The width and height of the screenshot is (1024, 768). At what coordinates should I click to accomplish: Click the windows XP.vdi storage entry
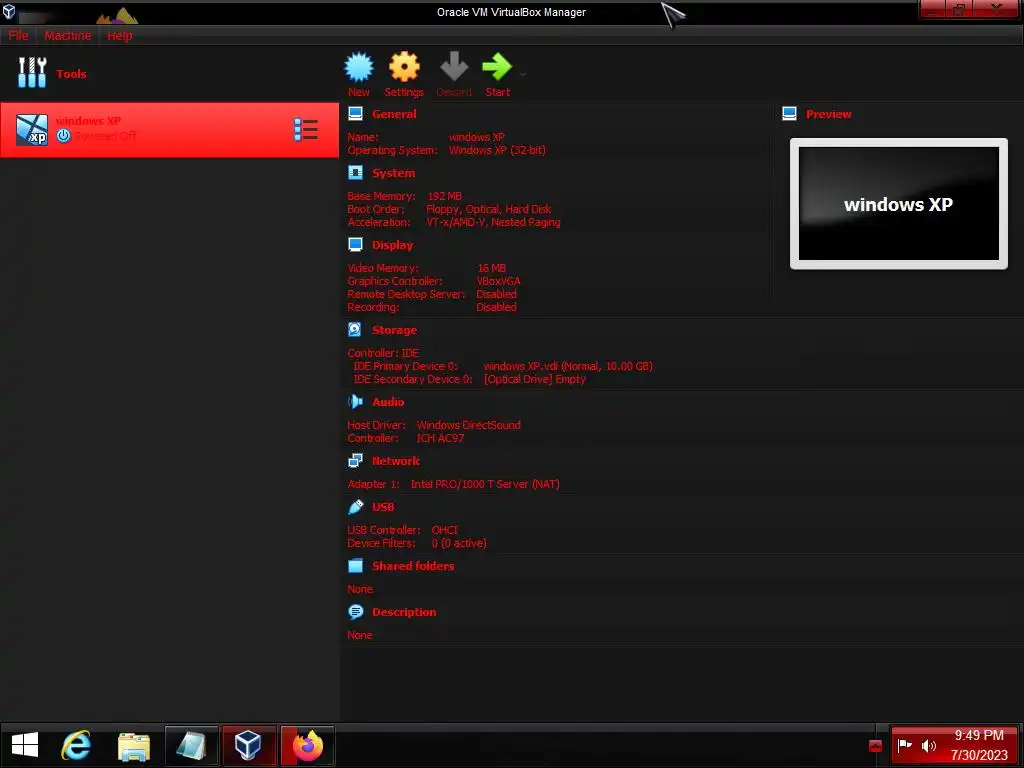click(x=568, y=366)
